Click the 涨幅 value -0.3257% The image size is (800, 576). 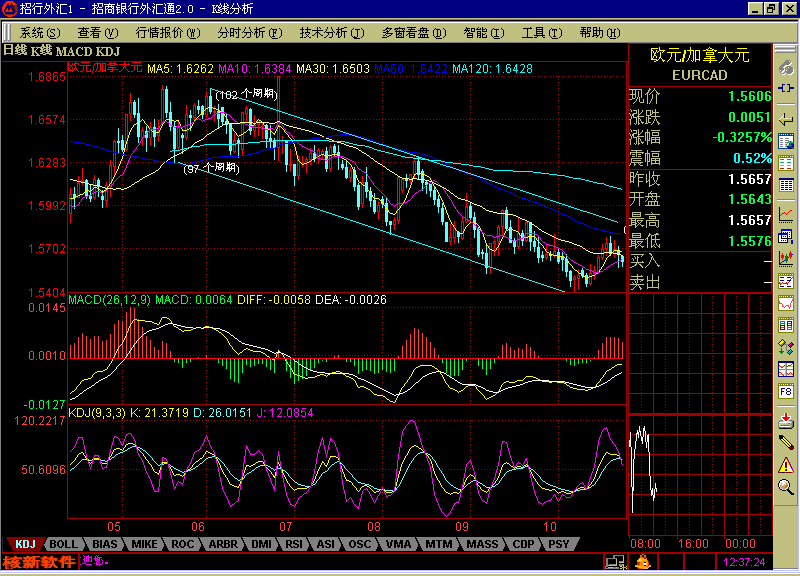point(742,138)
